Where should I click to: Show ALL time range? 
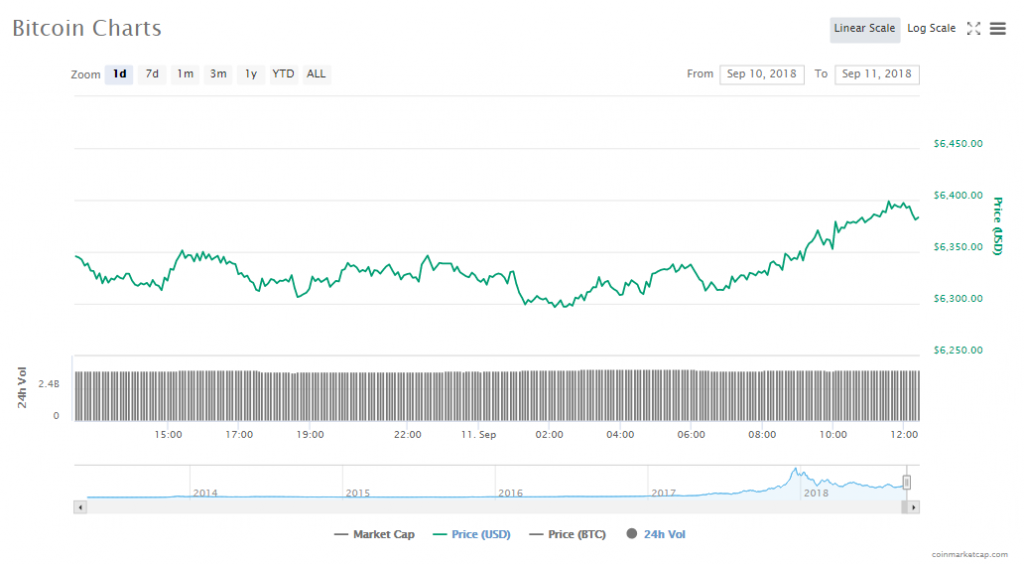[316, 74]
